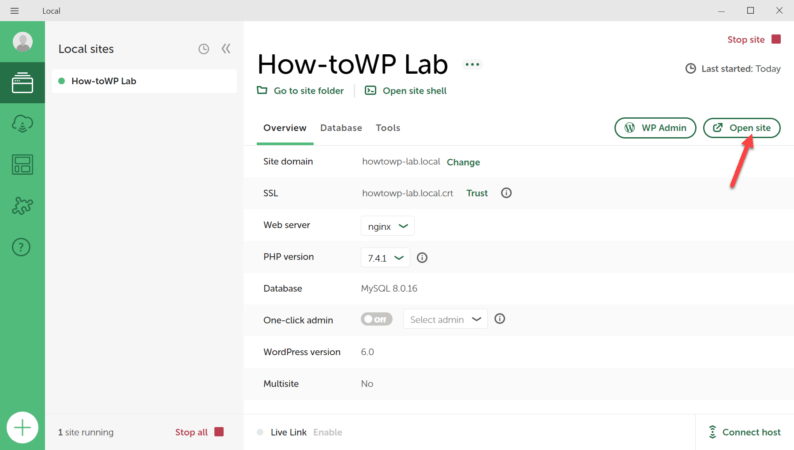Viewport: 794px width, 450px height.
Task: Enable Live Link
Action: [328, 432]
